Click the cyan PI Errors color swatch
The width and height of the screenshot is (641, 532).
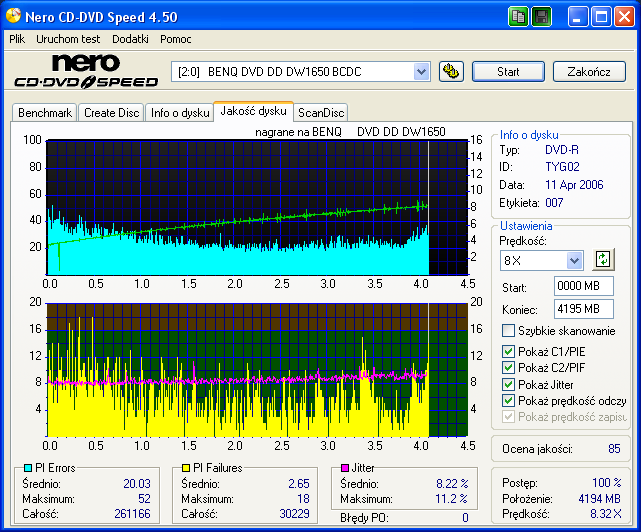[28, 468]
